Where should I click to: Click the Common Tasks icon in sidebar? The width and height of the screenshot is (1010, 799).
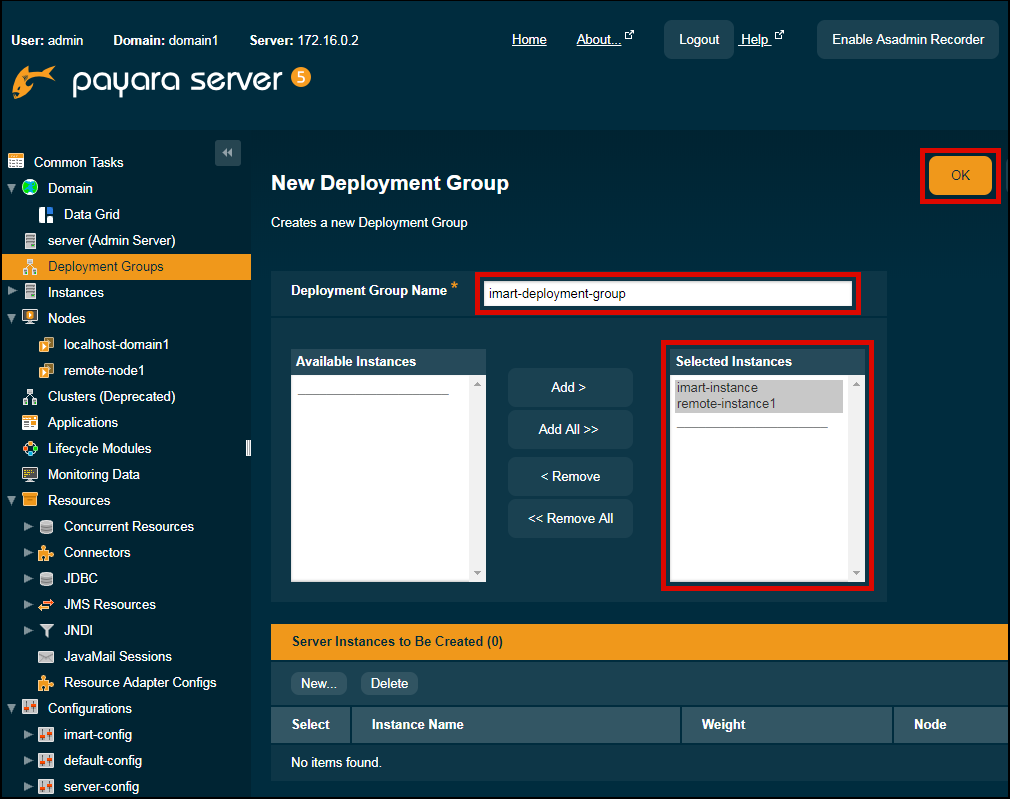15,161
